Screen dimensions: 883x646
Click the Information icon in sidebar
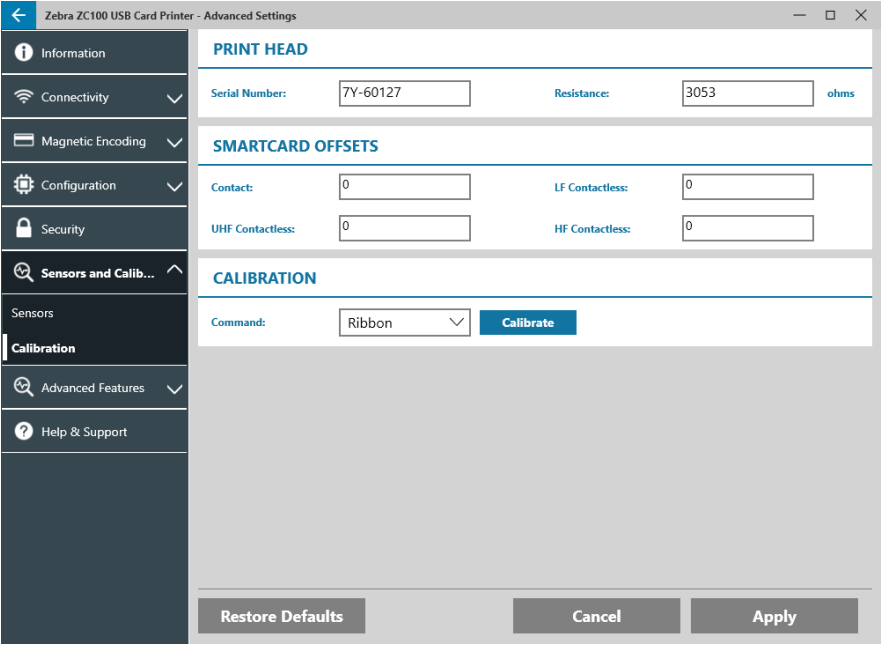23,52
